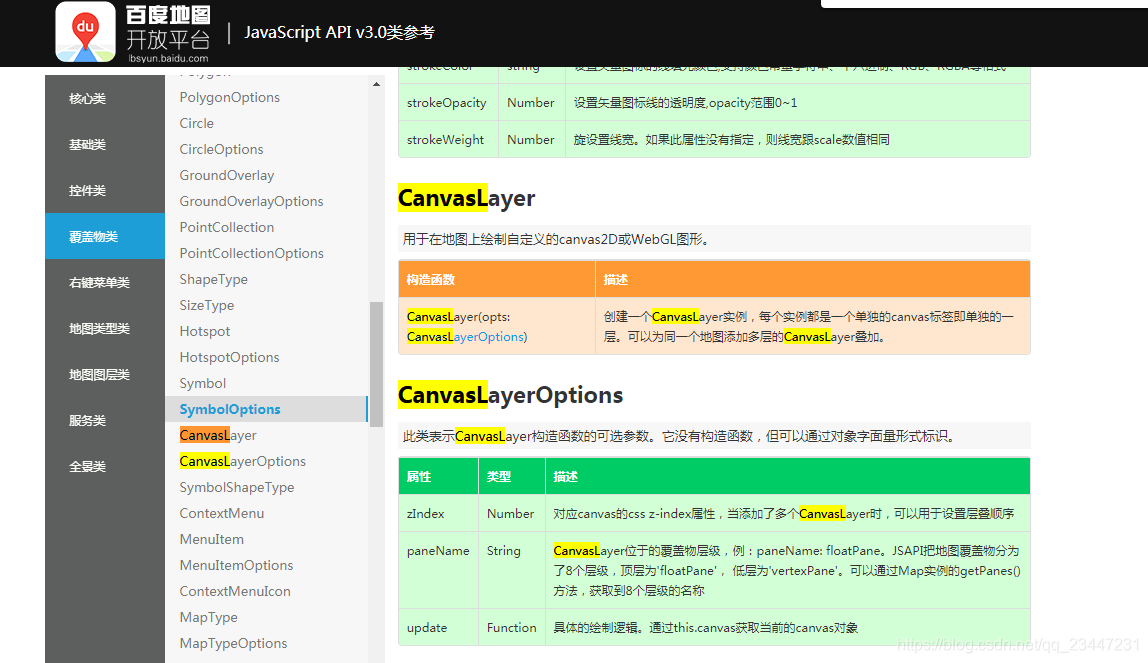
Task: View MenuItem reference
Action: pos(212,539)
